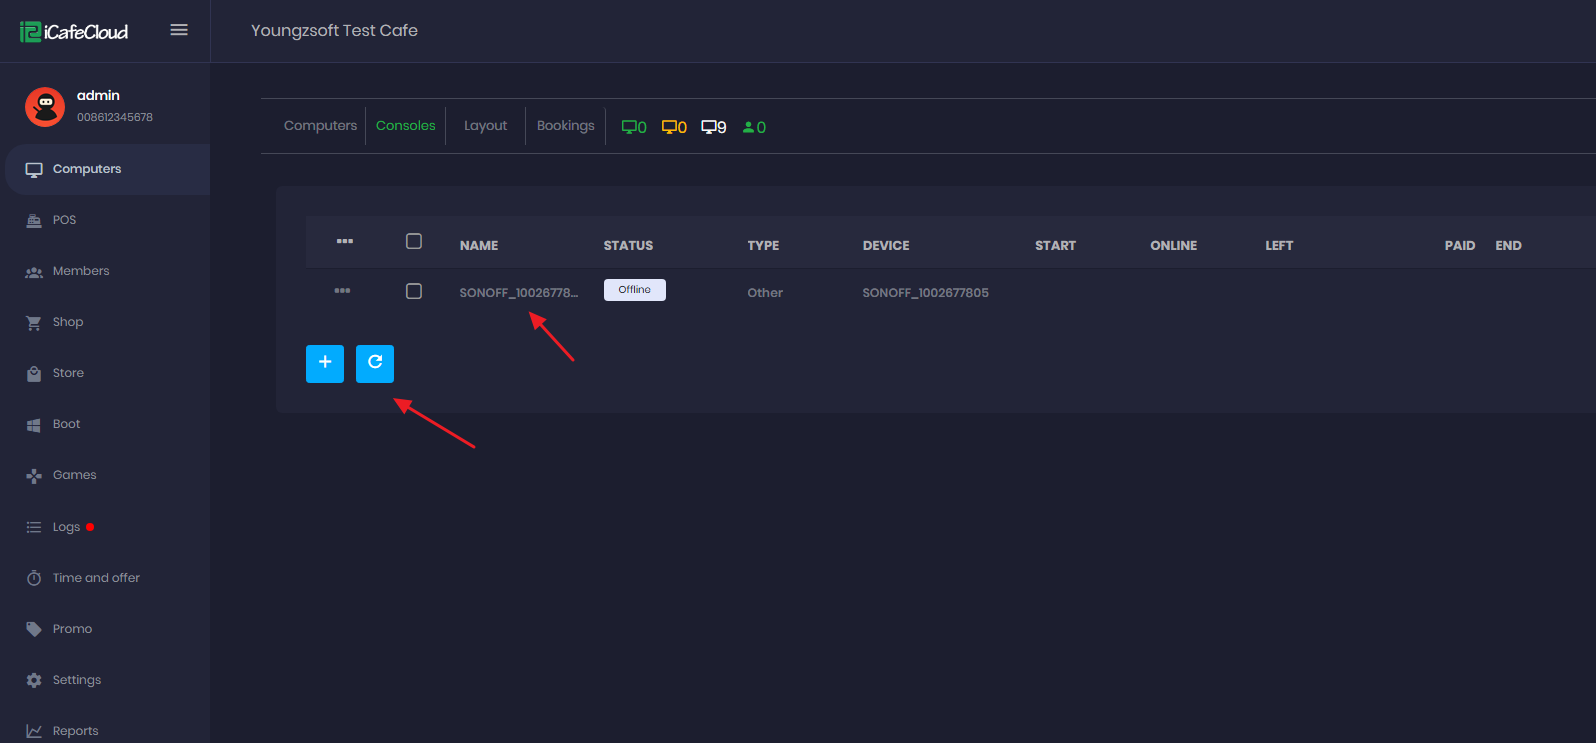Image resolution: width=1596 pixels, height=743 pixels.
Task: Click the white offline computers count icon
Action: [713, 127]
